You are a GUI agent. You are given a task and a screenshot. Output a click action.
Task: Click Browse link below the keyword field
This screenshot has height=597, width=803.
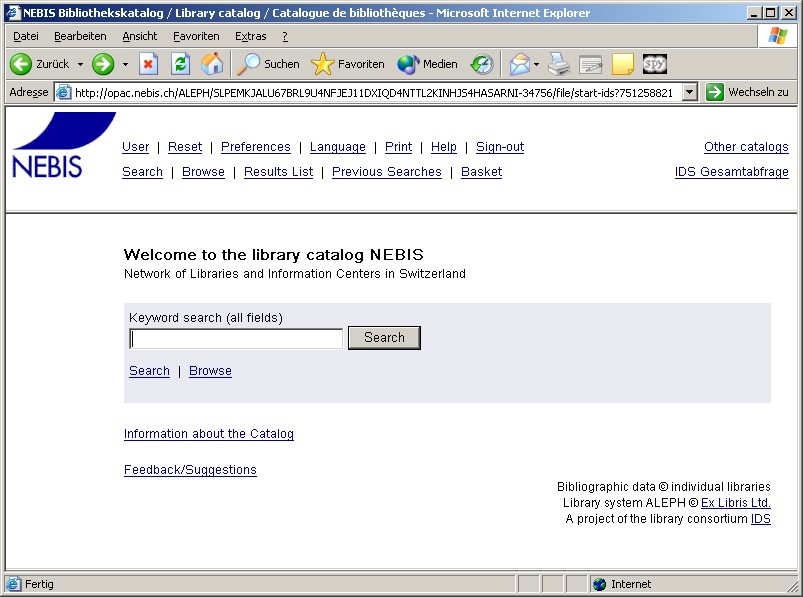(210, 371)
